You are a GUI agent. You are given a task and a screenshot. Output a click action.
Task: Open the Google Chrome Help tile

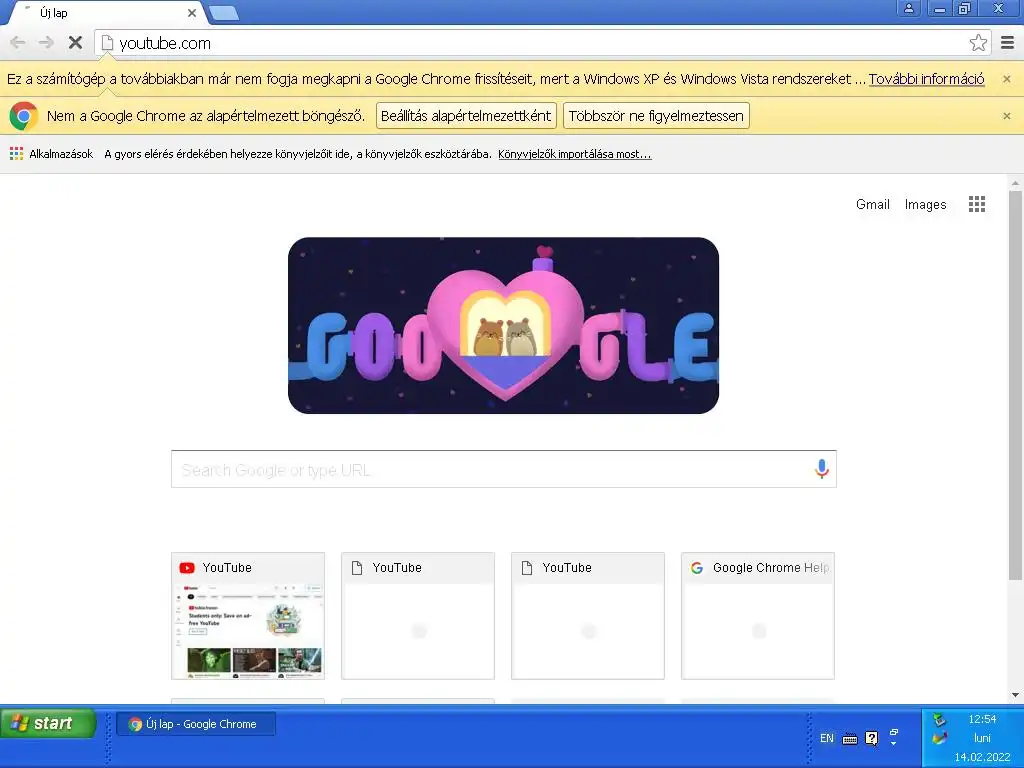758,616
